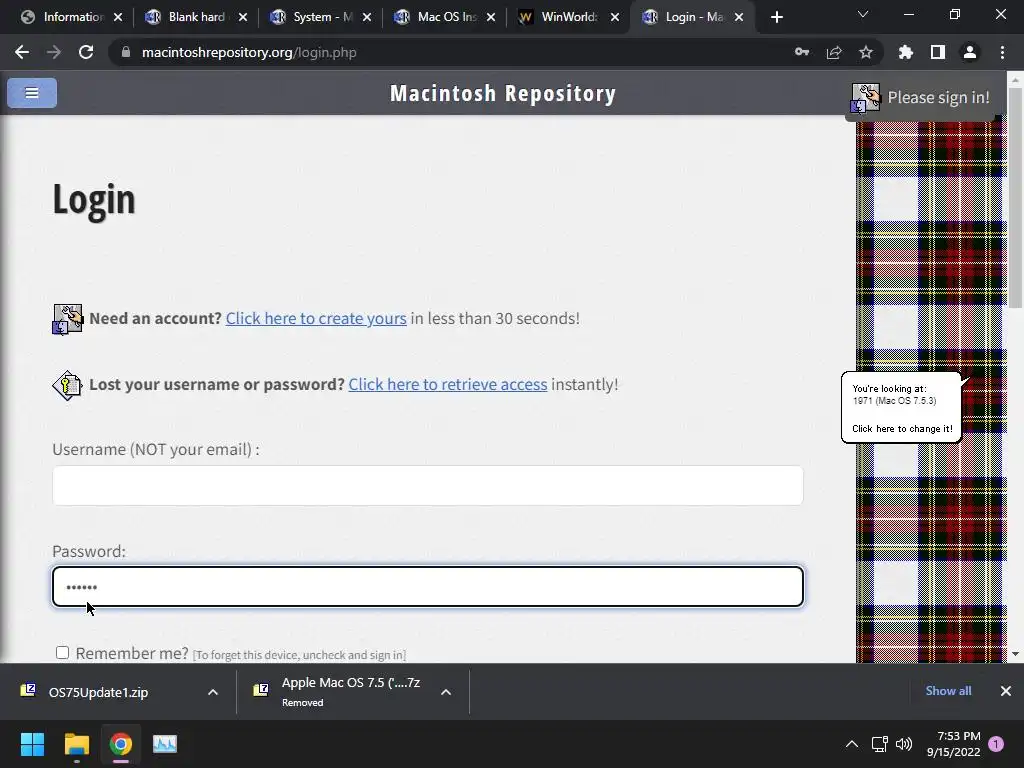The height and width of the screenshot is (768, 1024).
Task: Click Apple Mac OS 7.5 download icon
Action: (x=261, y=691)
